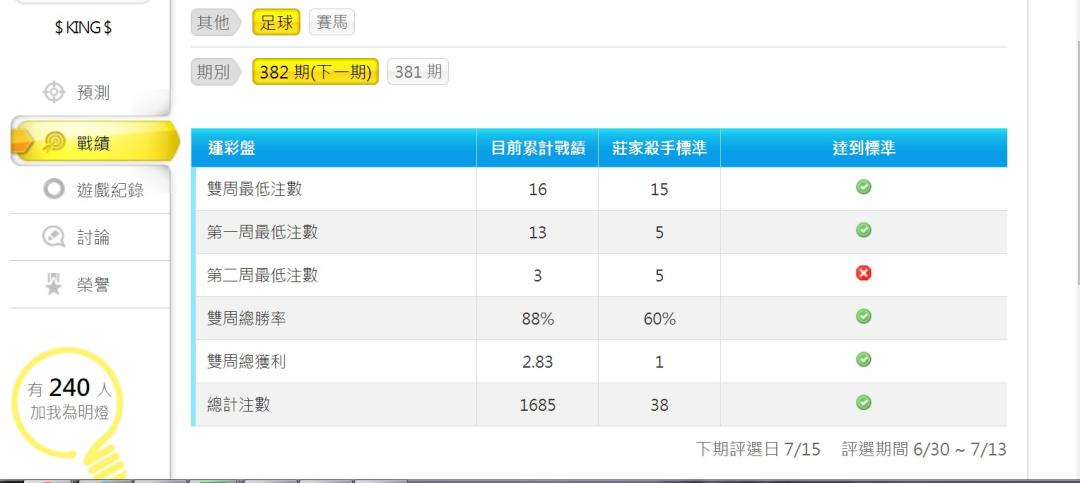This screenshot has width=1080, height=483.
Task: Click red cross icon in 第二周最低注數 row
Action: [x=864, y=274]
